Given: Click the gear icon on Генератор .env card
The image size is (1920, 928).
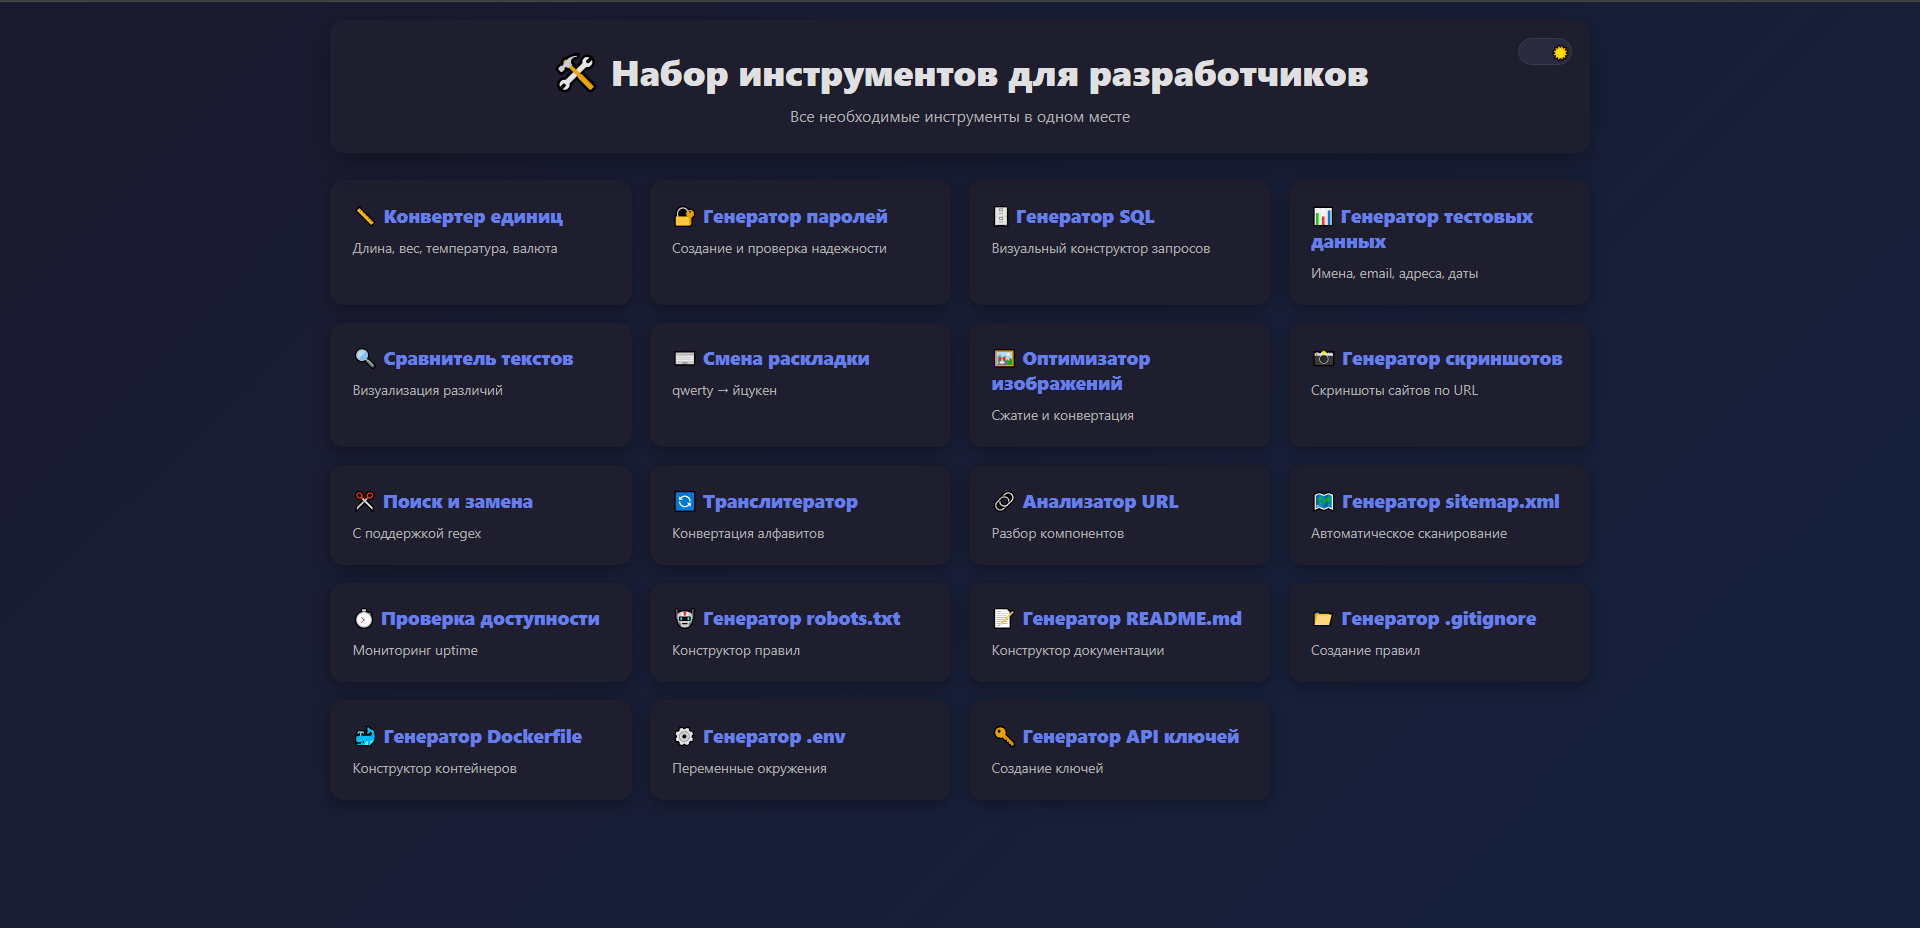Looking at the screenshot, I should click(x=684, y=736).
